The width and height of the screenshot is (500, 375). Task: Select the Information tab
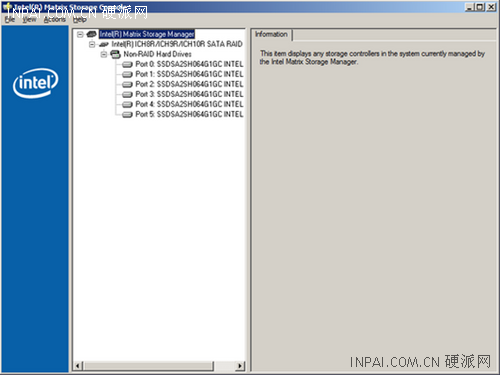(271, 34)
